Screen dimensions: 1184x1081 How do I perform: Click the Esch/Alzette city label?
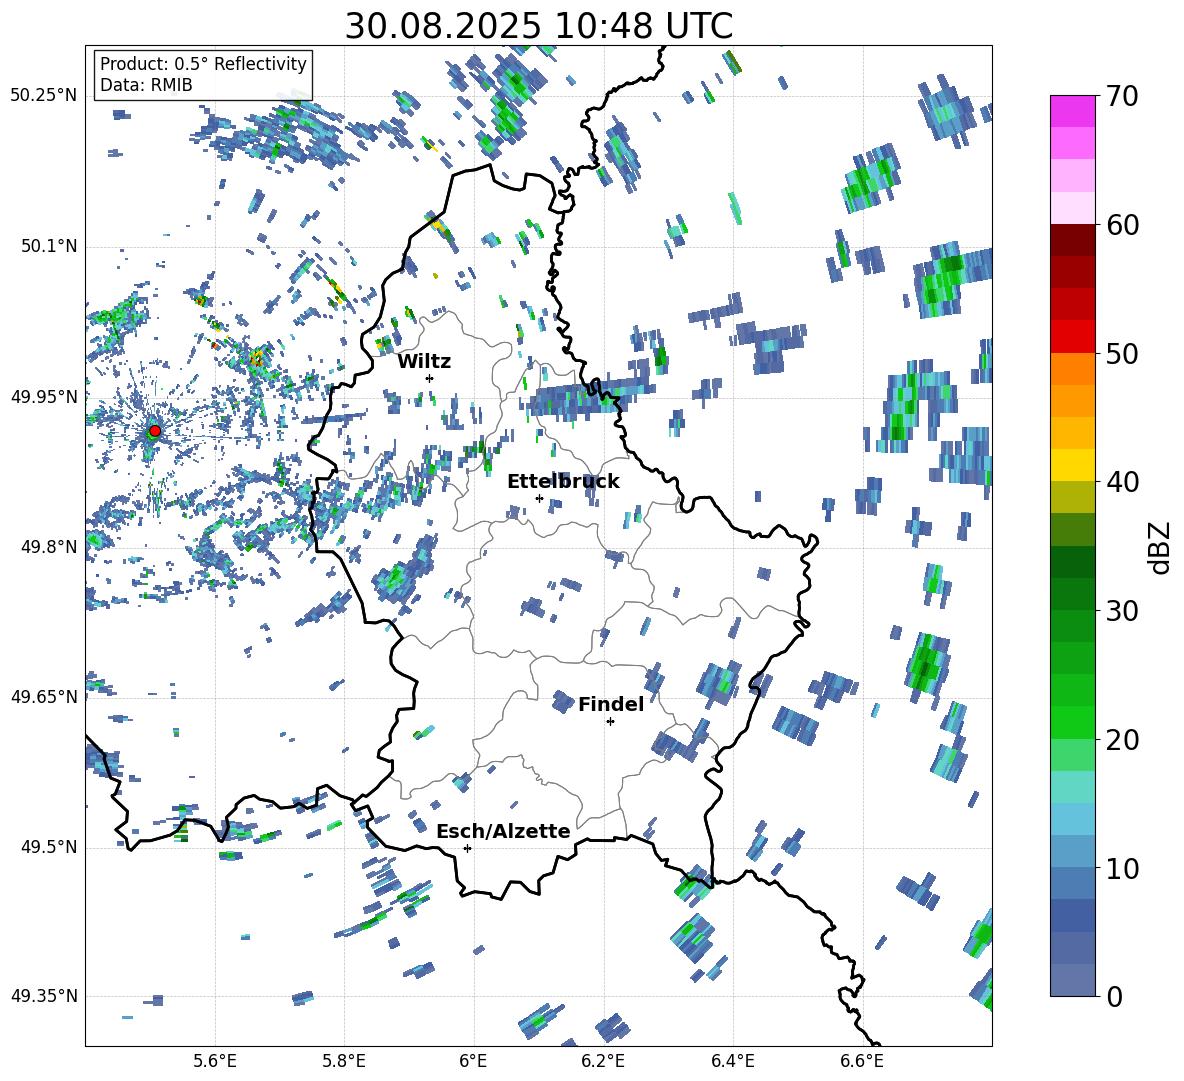(503, 831)
